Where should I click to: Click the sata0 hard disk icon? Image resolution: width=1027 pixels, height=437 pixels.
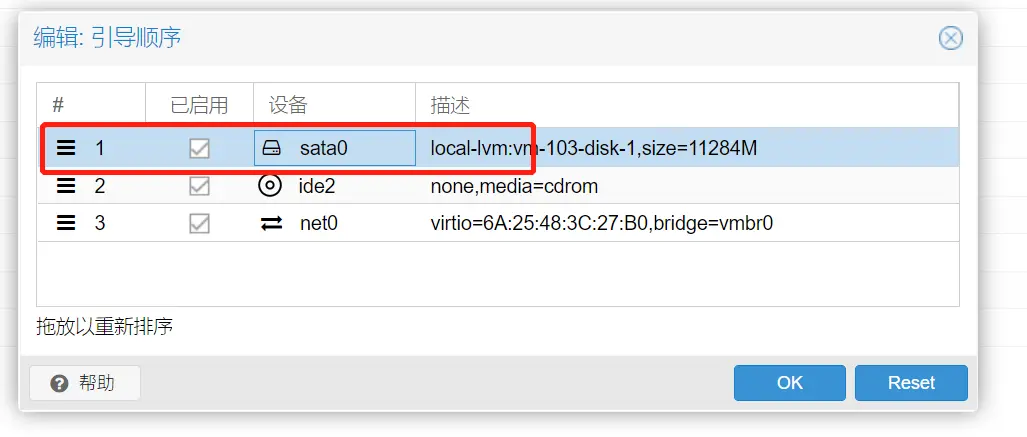tap(271, 149)
